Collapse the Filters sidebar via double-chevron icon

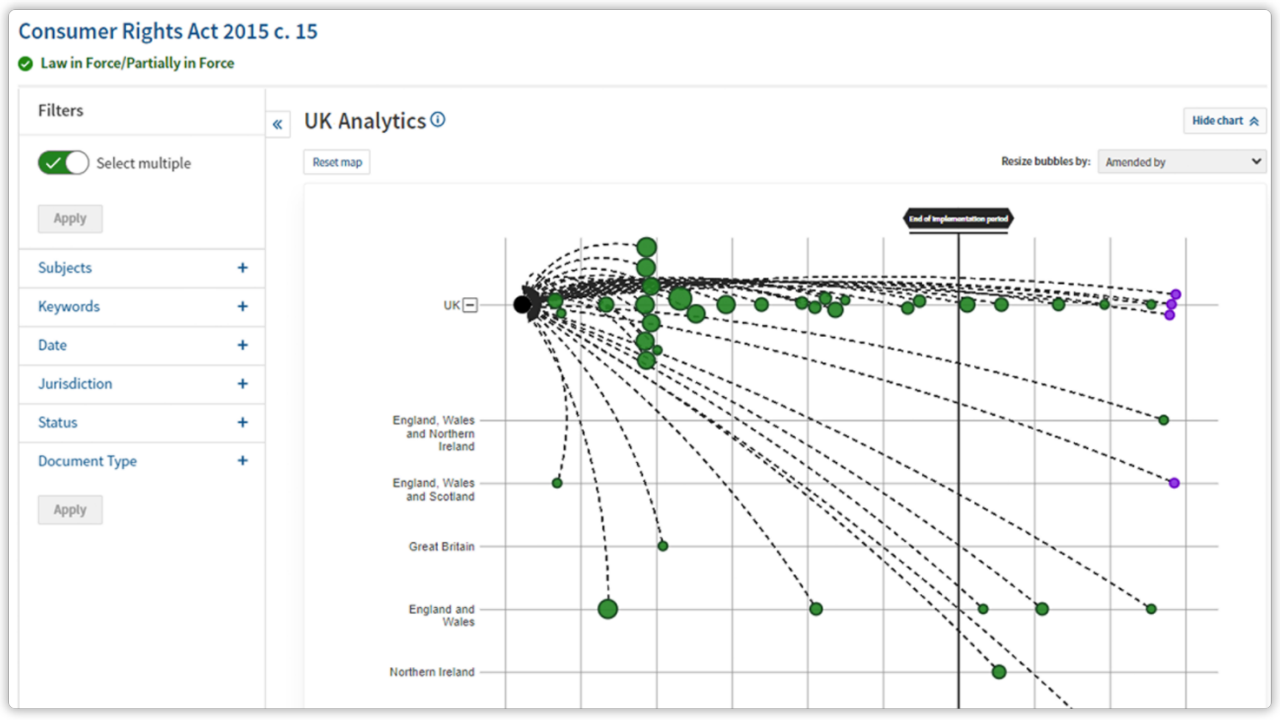tap(278, 123)
